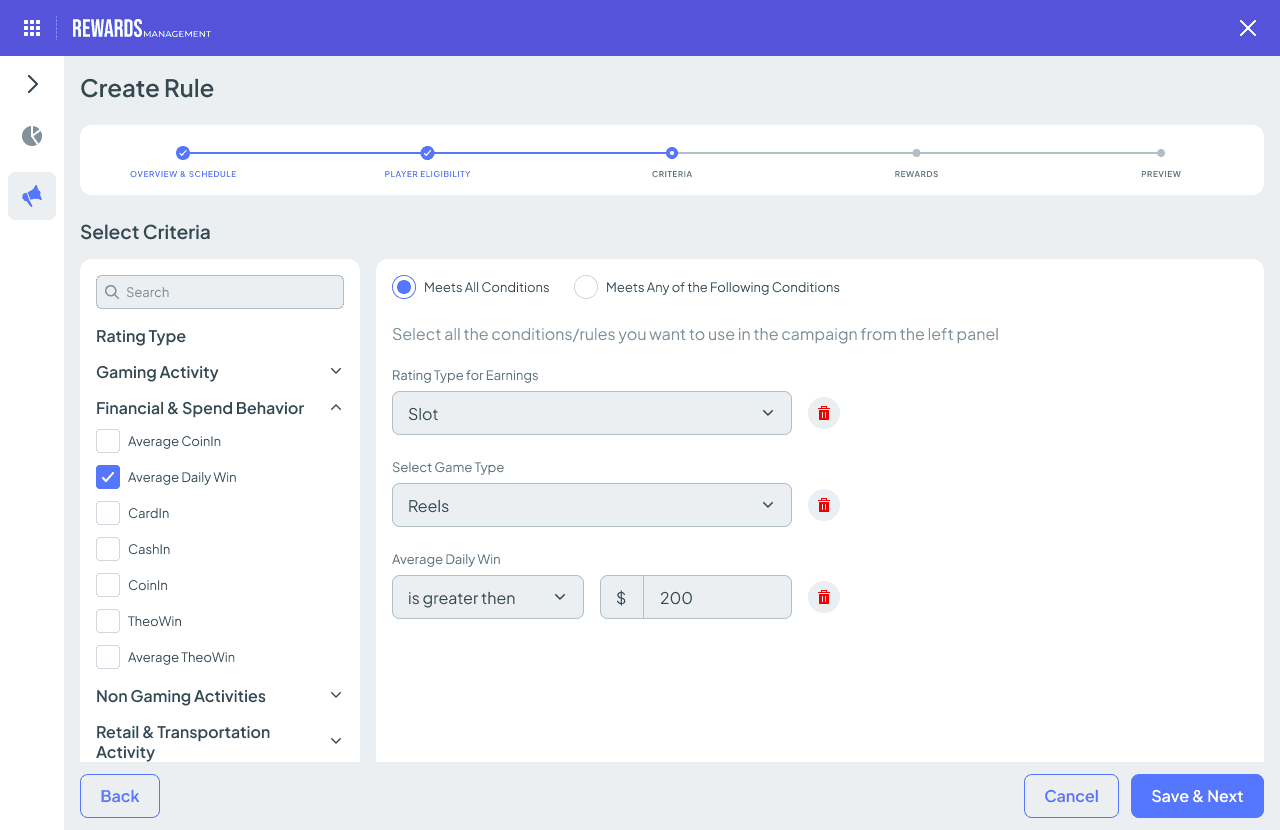Expand the left navigation with arrow icon
The image size is (1280, 830).
(31, 83)
